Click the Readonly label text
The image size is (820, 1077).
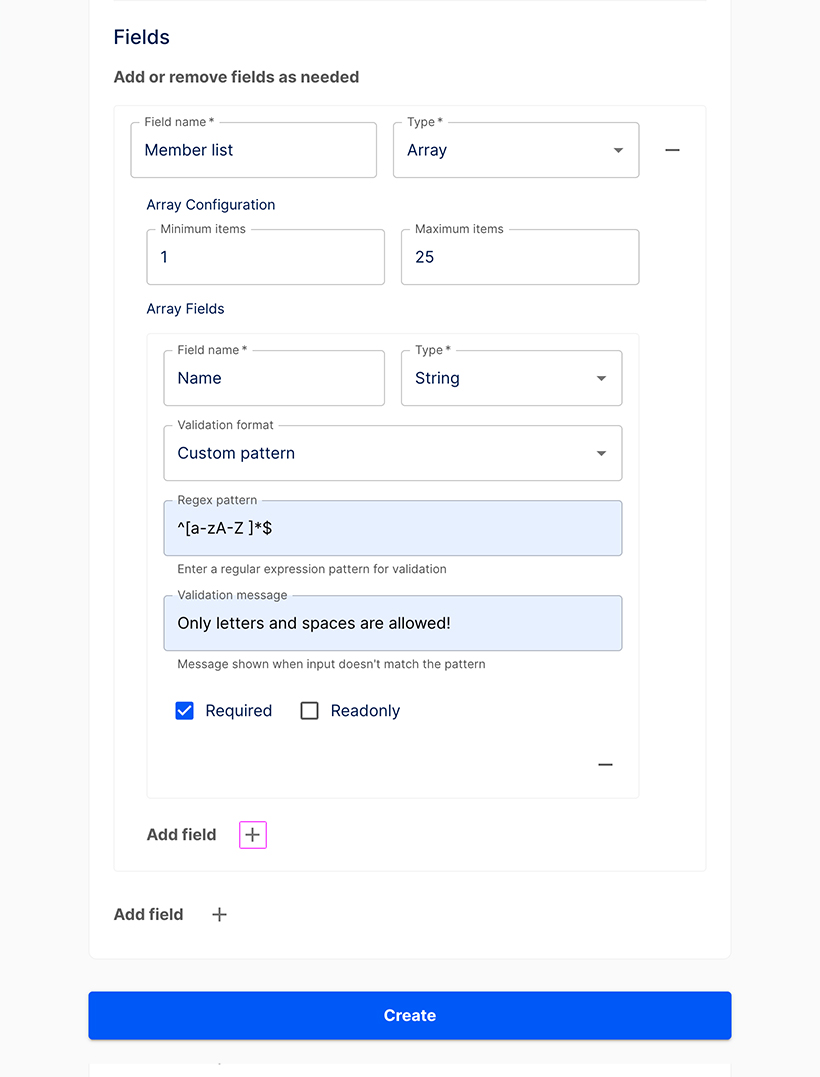pos(365,711)
